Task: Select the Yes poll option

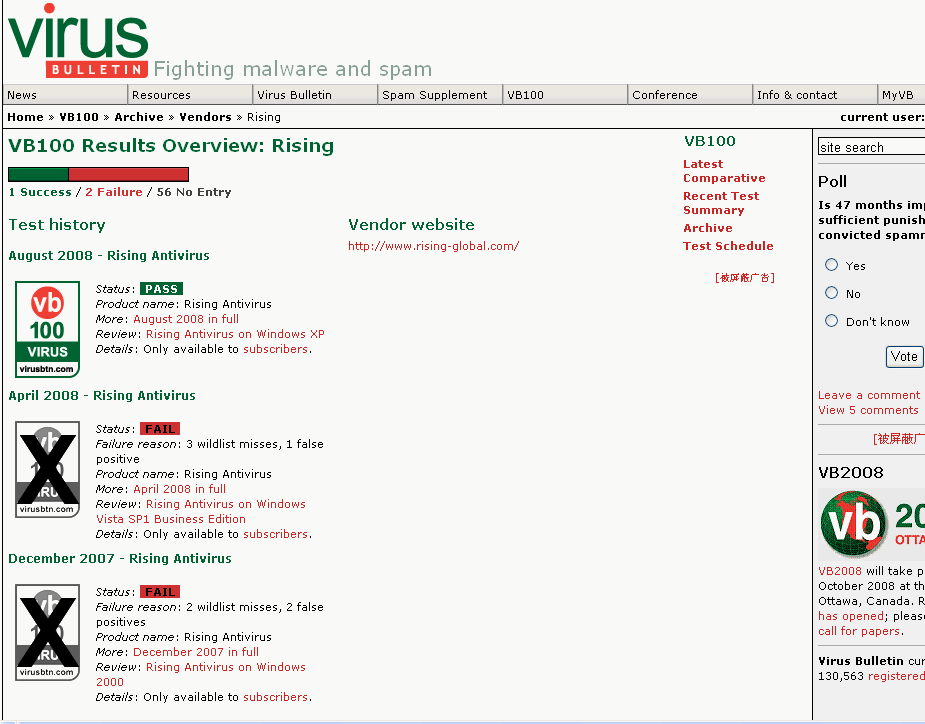Action: pyautogui.click(x=831, y=265)
